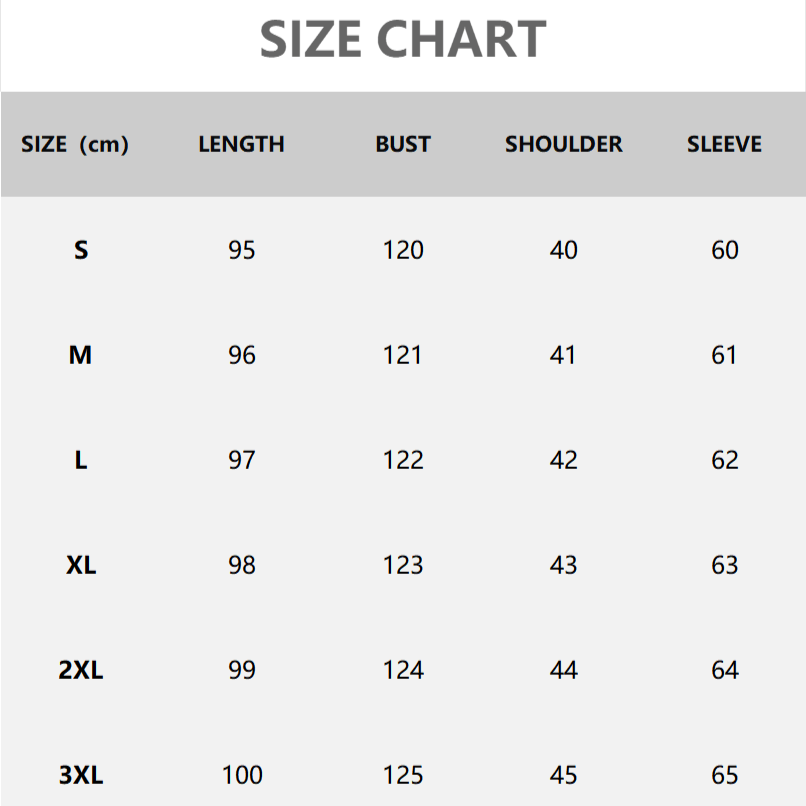Select the sleeve value 60
806x806 pixels.
click(x=725, y=250)
